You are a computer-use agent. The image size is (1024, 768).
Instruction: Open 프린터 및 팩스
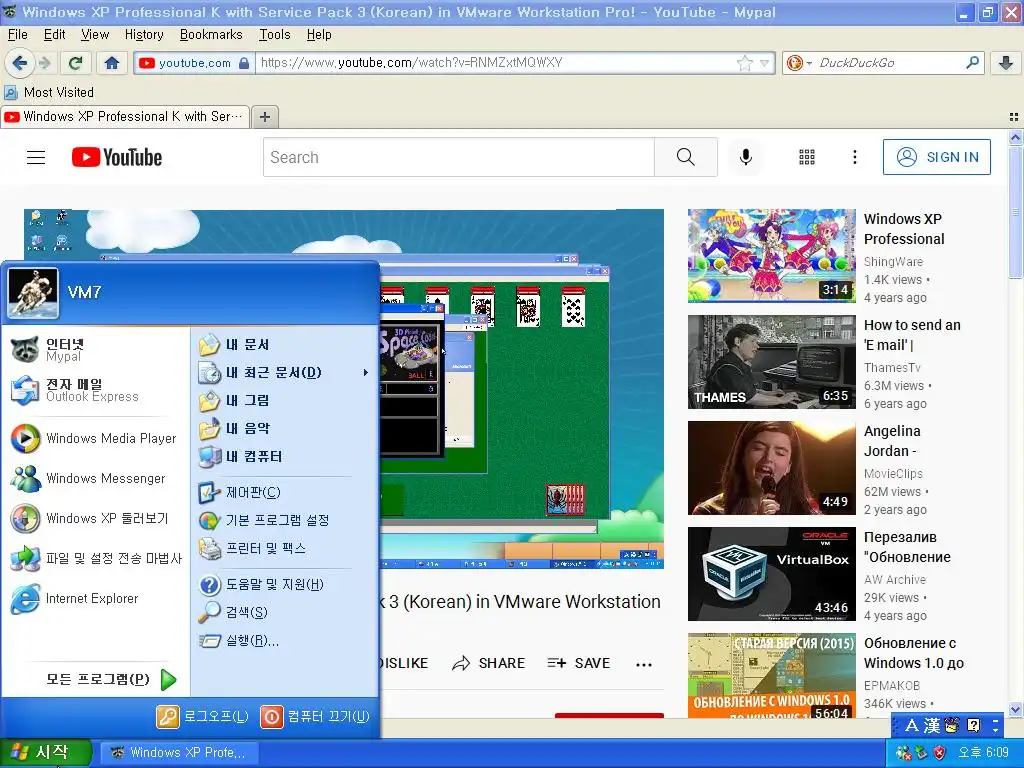pyautogui.click(x=285, y=549)
